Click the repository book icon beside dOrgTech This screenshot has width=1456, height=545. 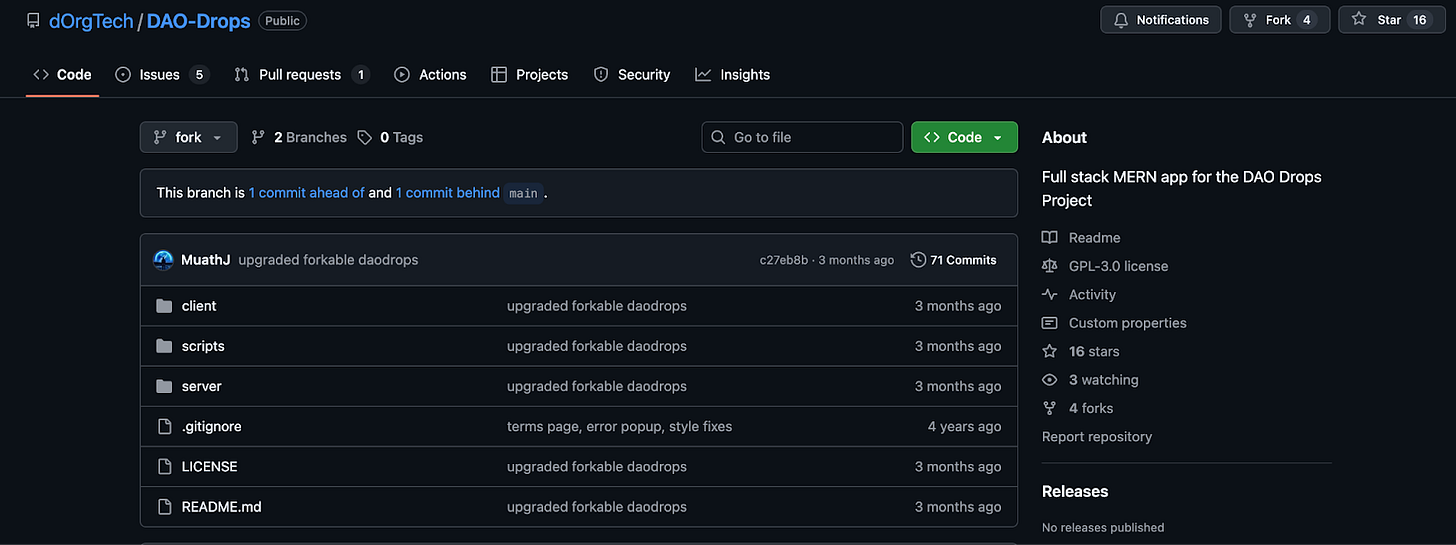33,21
